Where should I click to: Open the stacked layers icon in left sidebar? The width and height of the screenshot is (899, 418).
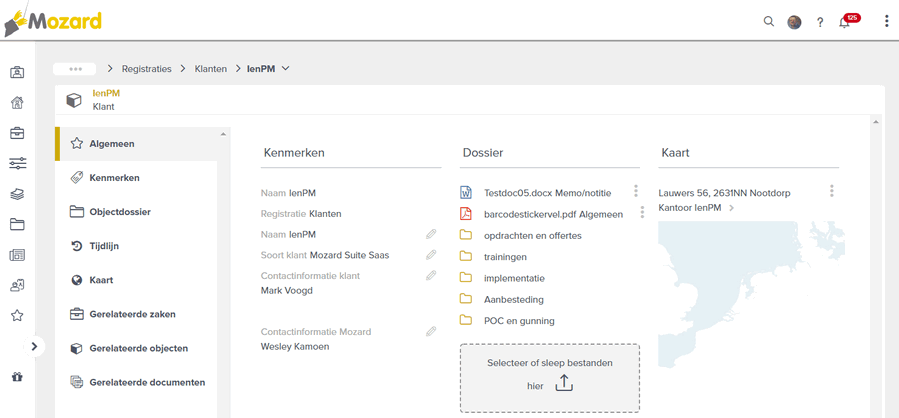point(17,194)
